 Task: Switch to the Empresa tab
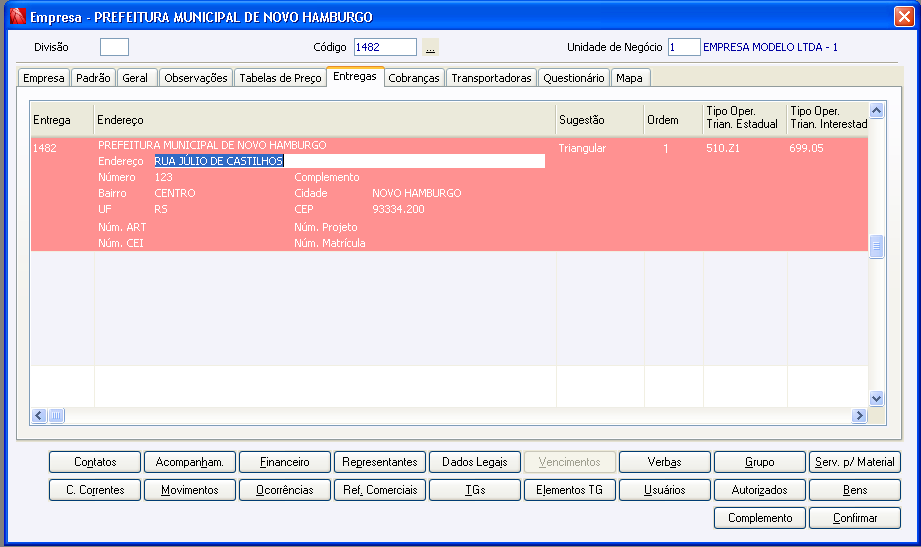(43, 78)
